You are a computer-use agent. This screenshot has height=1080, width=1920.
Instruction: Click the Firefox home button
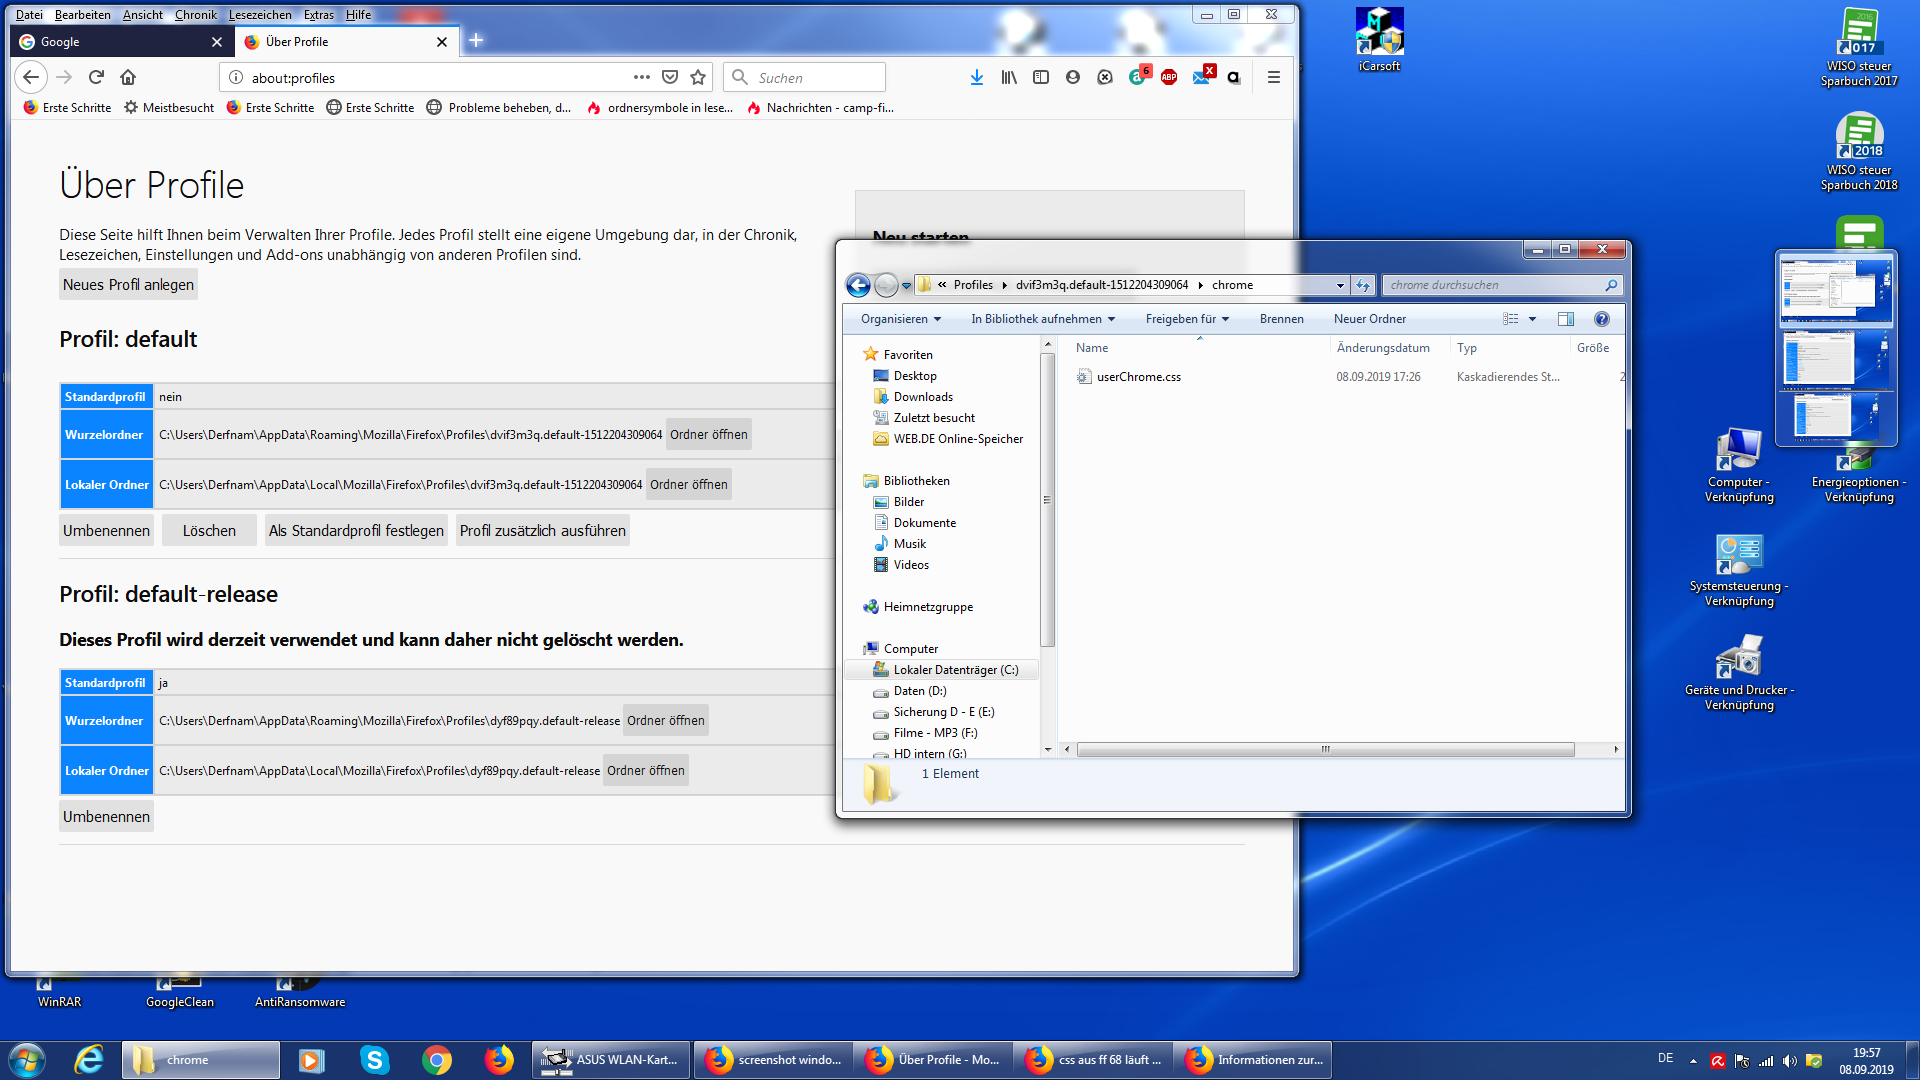128,77
